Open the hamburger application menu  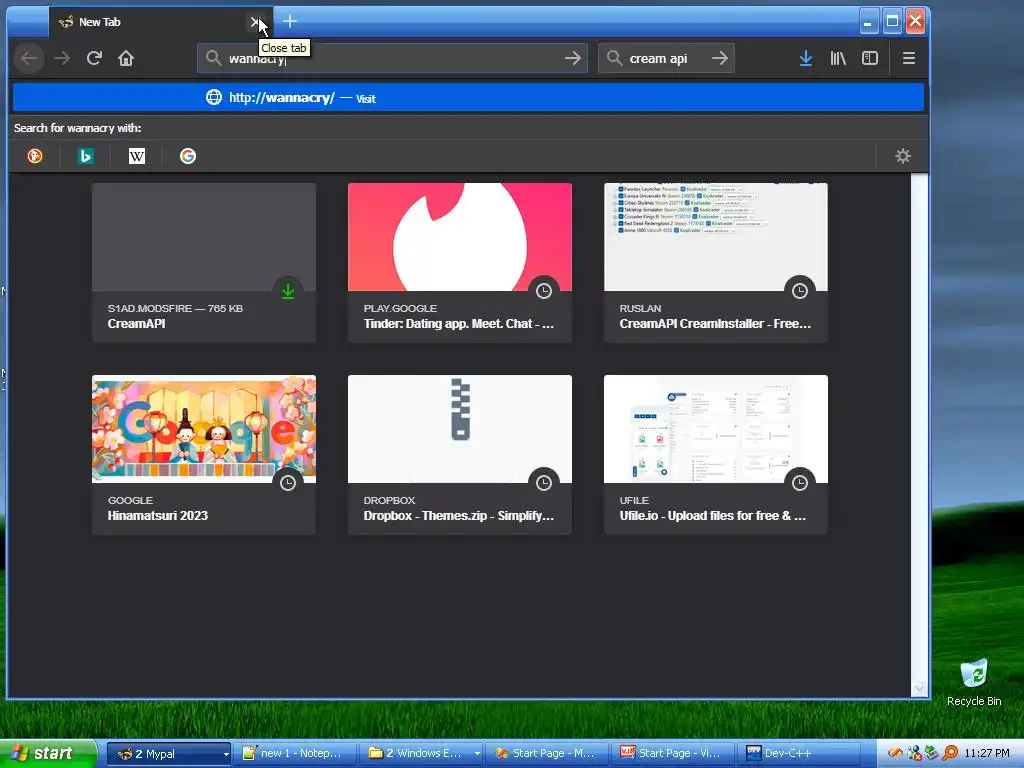tap(908, 59)
